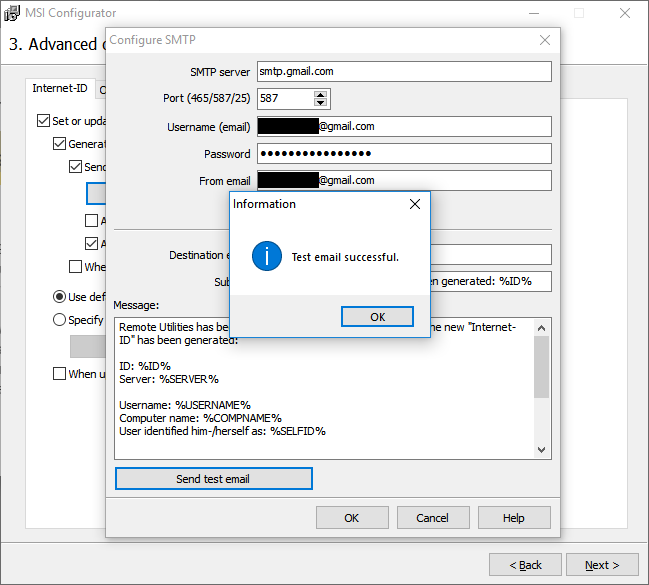649x585 pixels.
Task: Close the Configure SMTP dialog window
Action: 545,40
